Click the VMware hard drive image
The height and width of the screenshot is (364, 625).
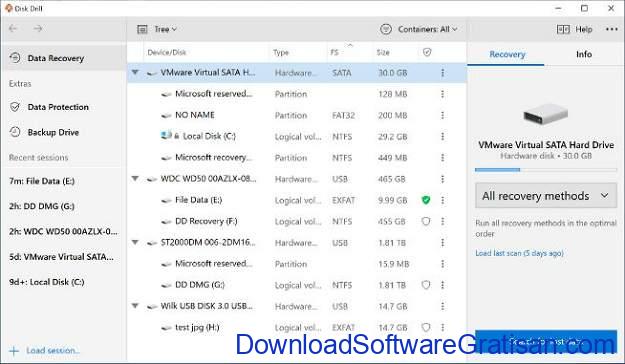click(x=546, y=113)
